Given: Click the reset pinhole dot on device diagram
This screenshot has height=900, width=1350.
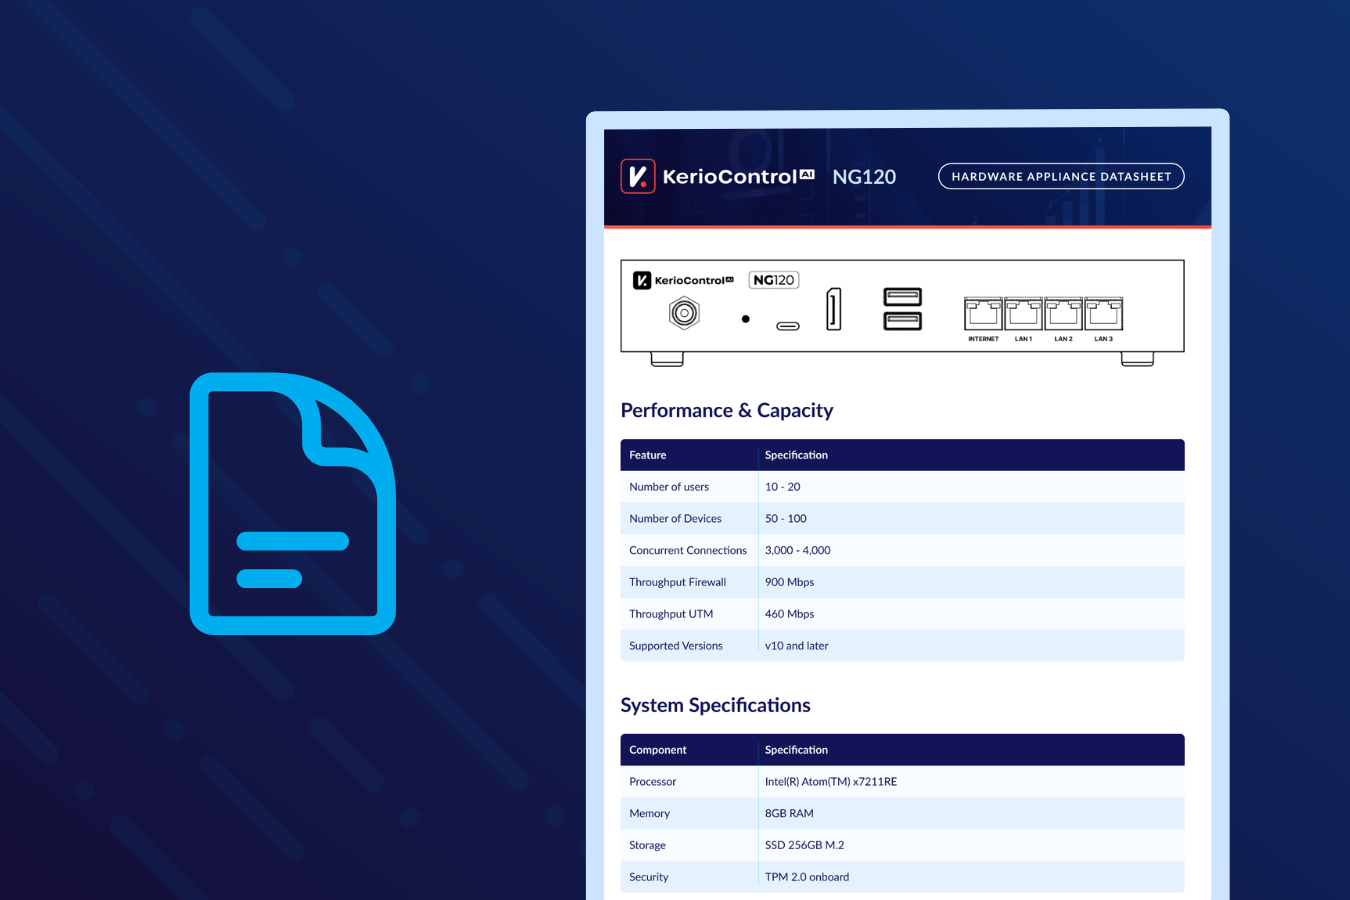Looking at the screenshot, I should tap(746, 319).
